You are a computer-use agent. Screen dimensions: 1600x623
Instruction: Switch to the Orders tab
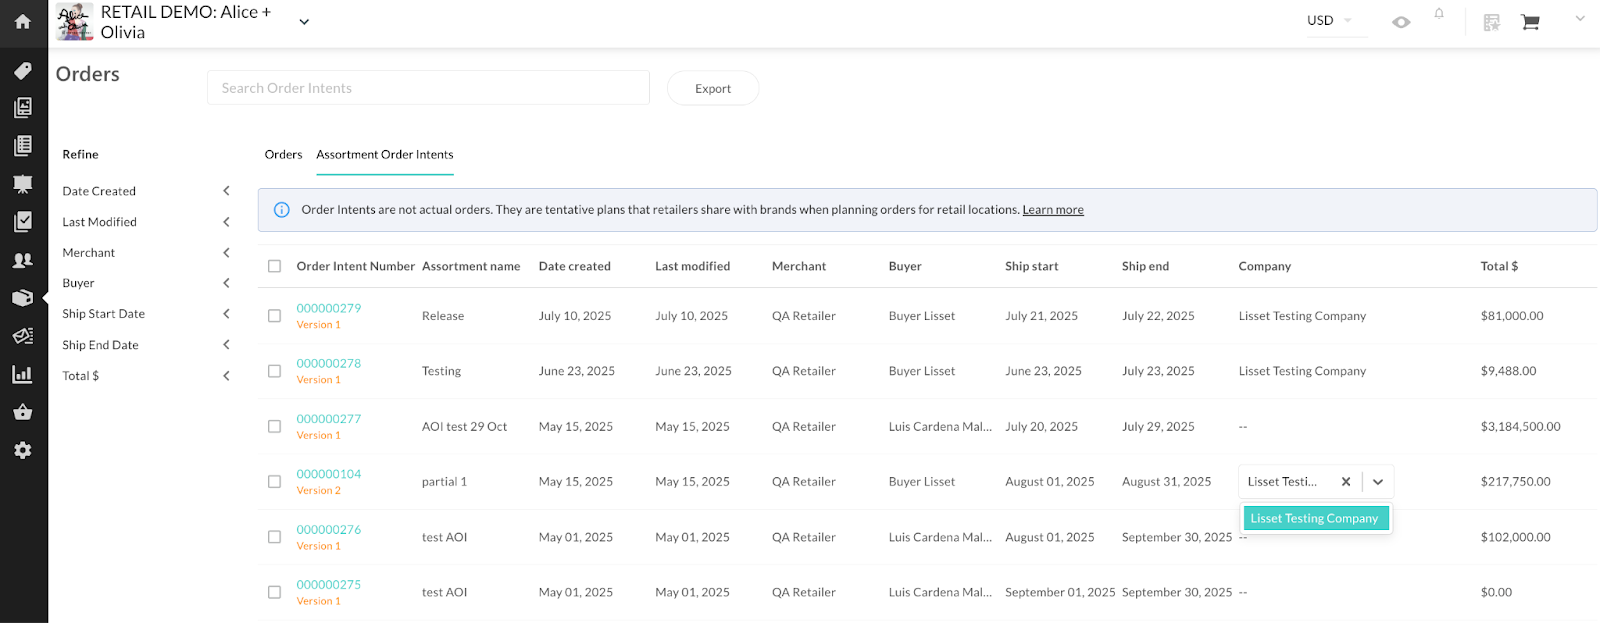283,155
